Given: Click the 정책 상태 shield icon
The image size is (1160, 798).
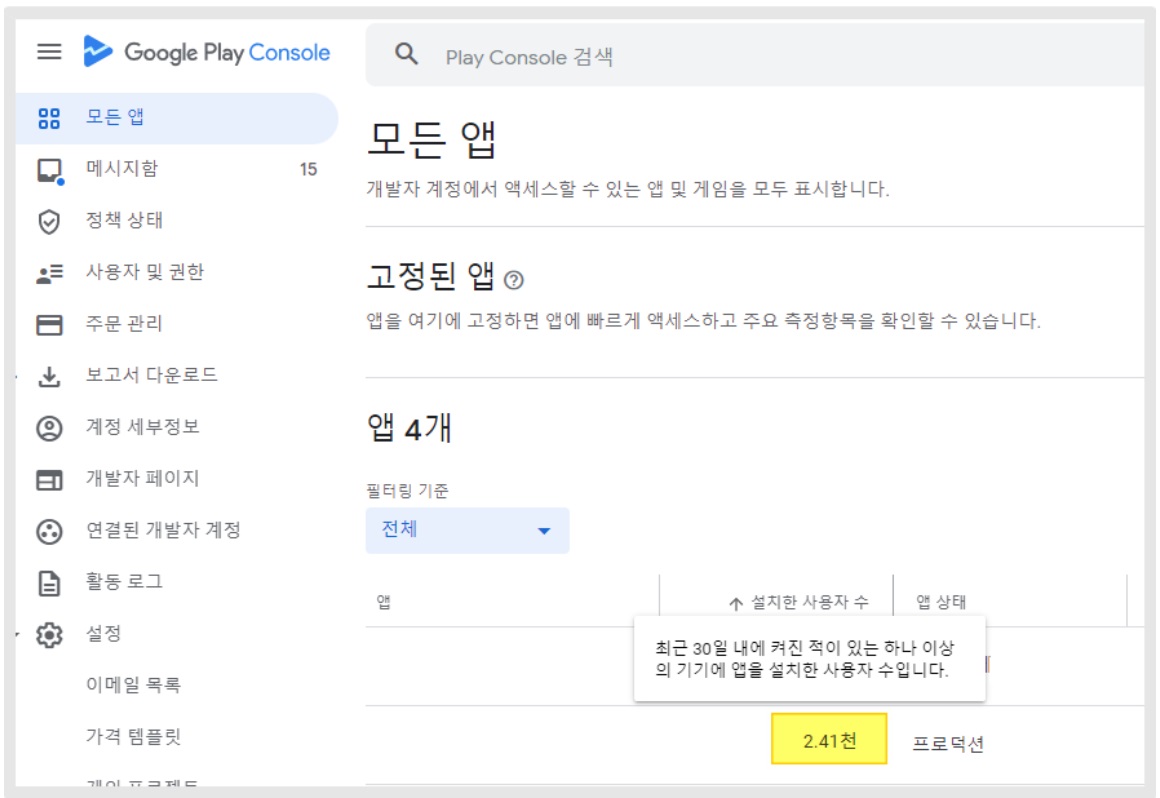Looking at the screenshot, I should coord(49,221).
